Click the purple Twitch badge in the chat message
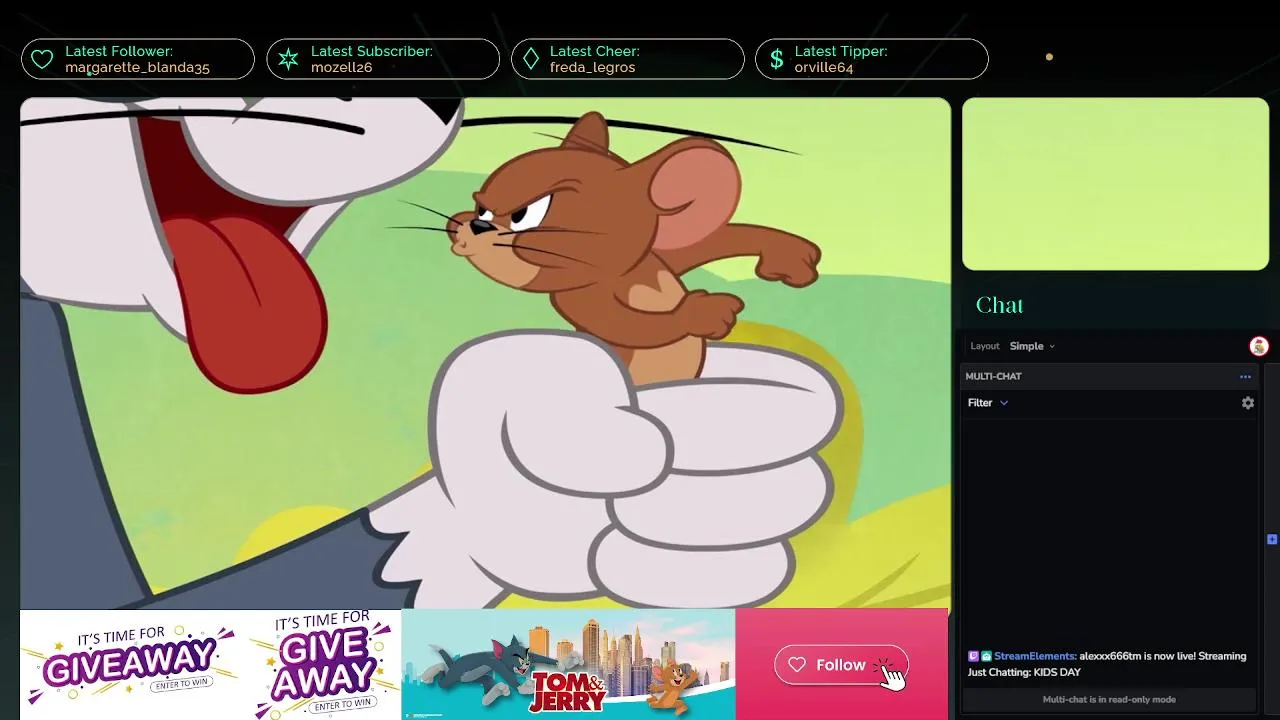The image size is (1280, 720). (973, 656)
